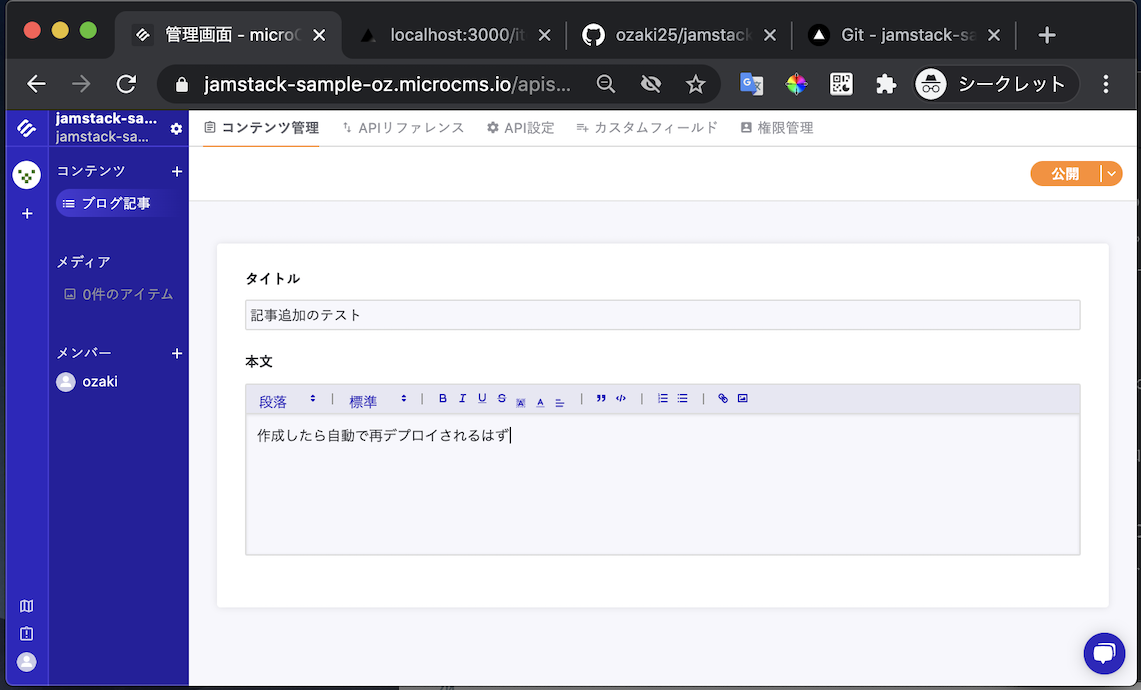Open the user profile icon at sidebar bottom
1141x690 pixels.
tap(27, 662)
